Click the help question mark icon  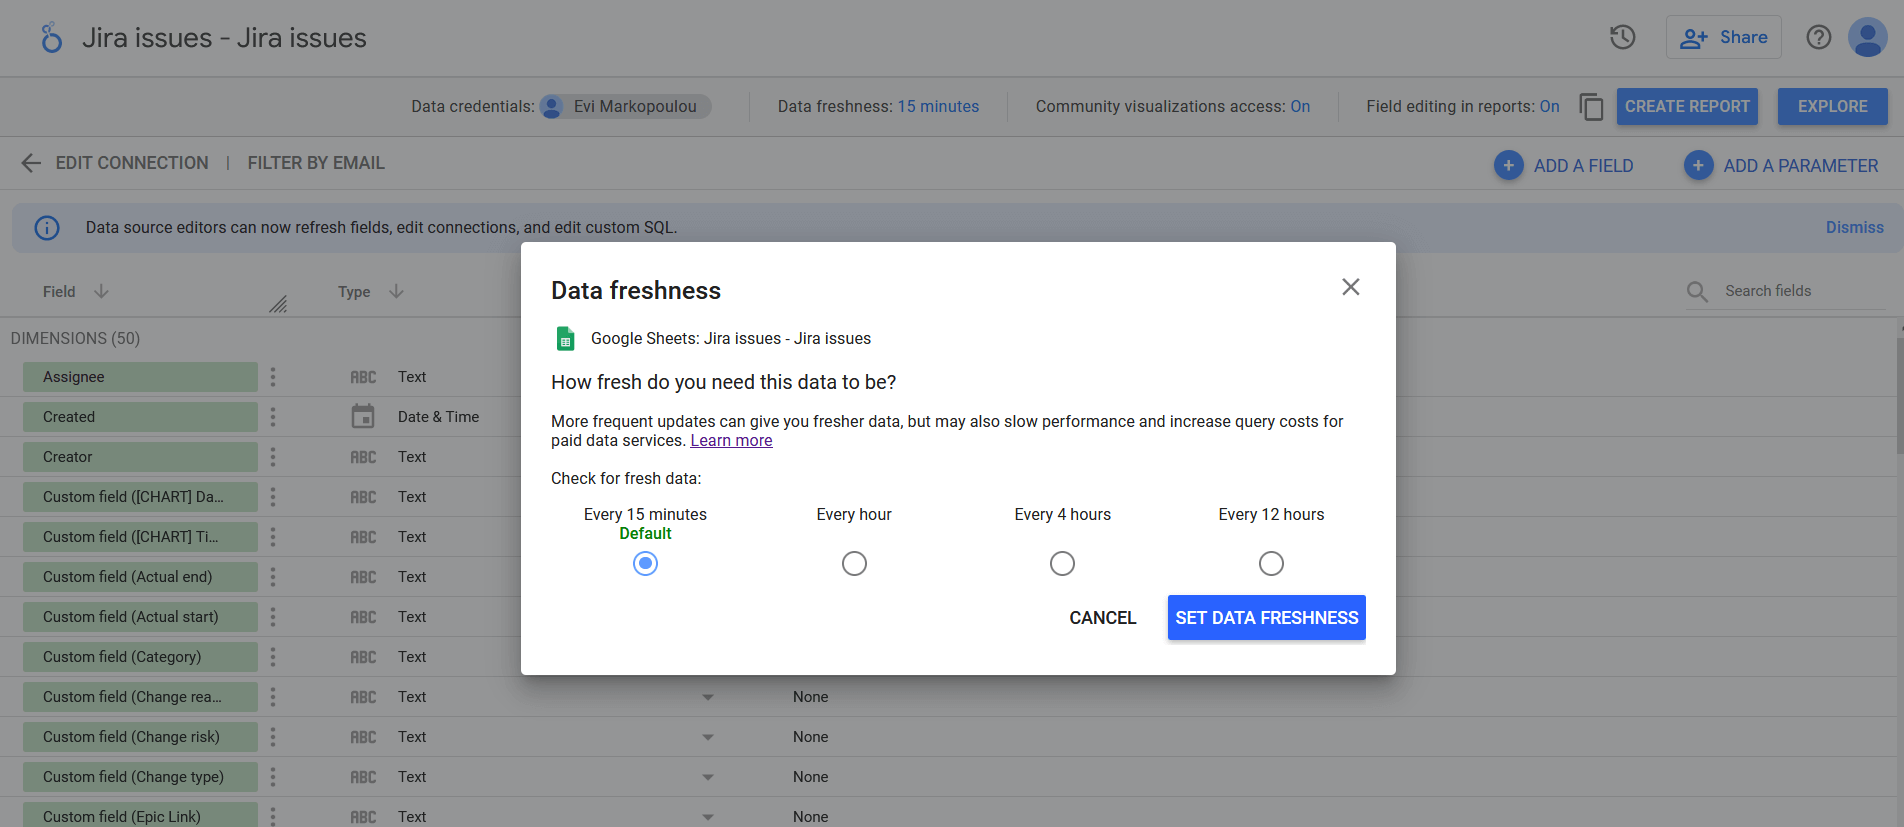pyautogui.click(x=1818, y=37)
